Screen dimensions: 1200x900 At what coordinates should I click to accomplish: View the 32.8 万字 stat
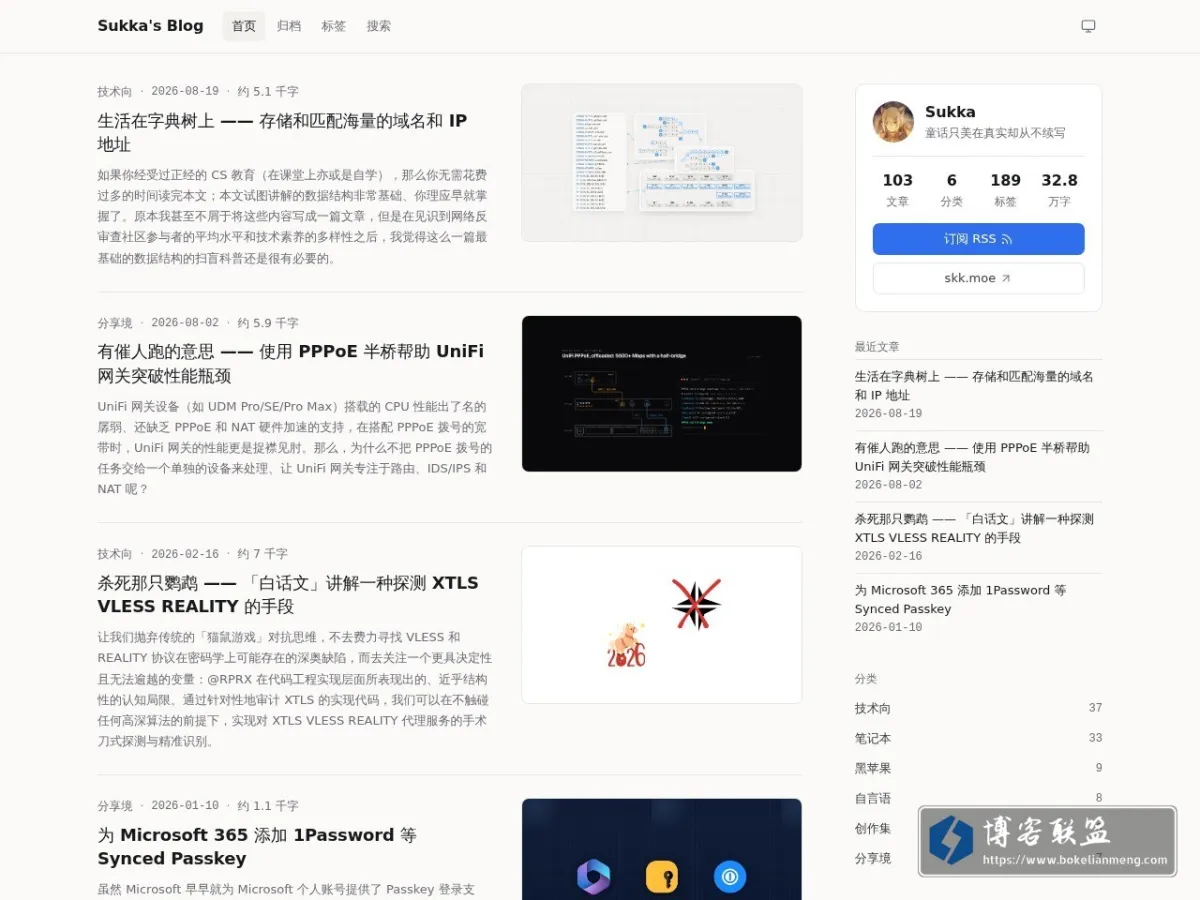click(1059, 189)
